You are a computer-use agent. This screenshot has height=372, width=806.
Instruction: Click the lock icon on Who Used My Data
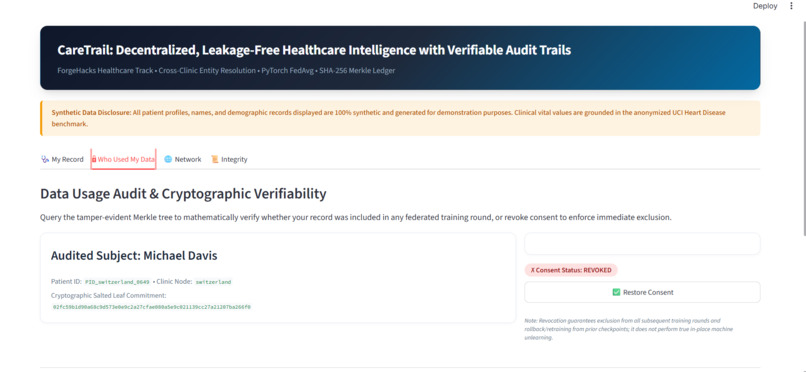click(94, 159)
